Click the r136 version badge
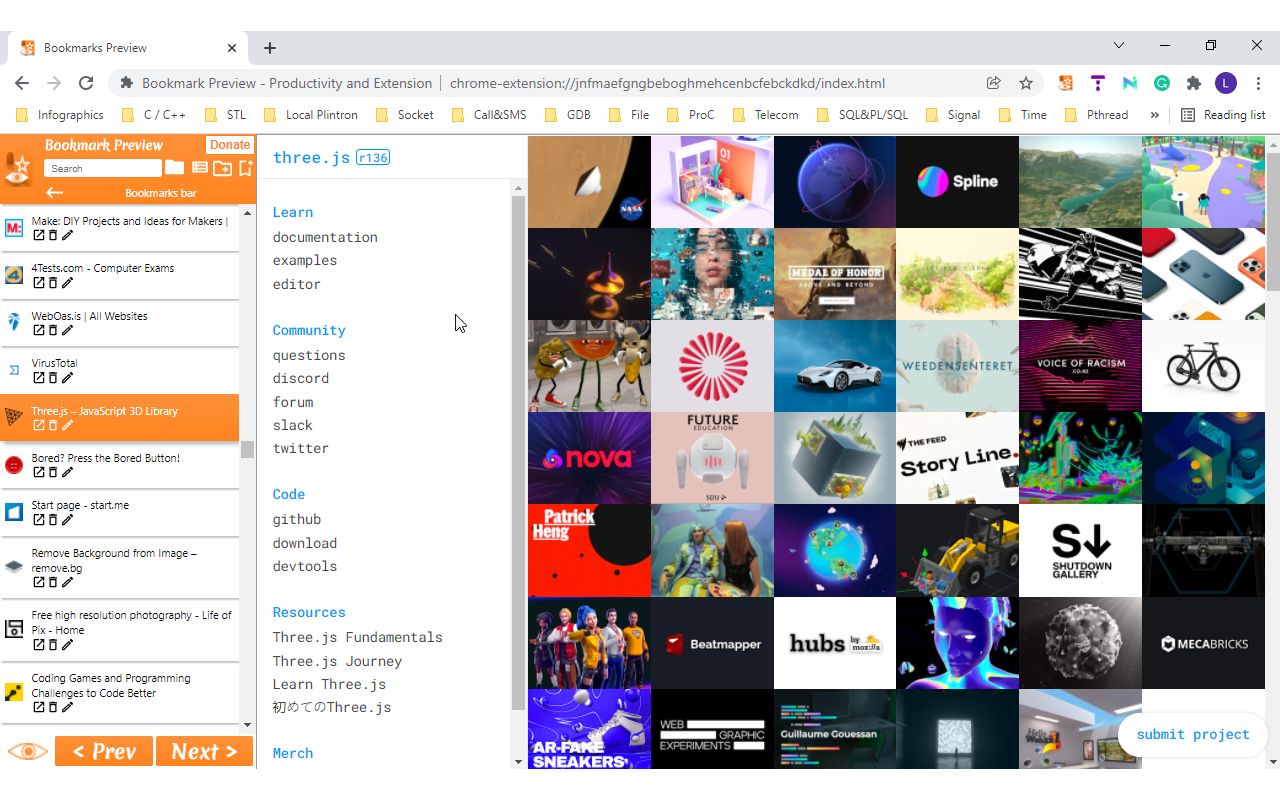 [x=373, y=158]
